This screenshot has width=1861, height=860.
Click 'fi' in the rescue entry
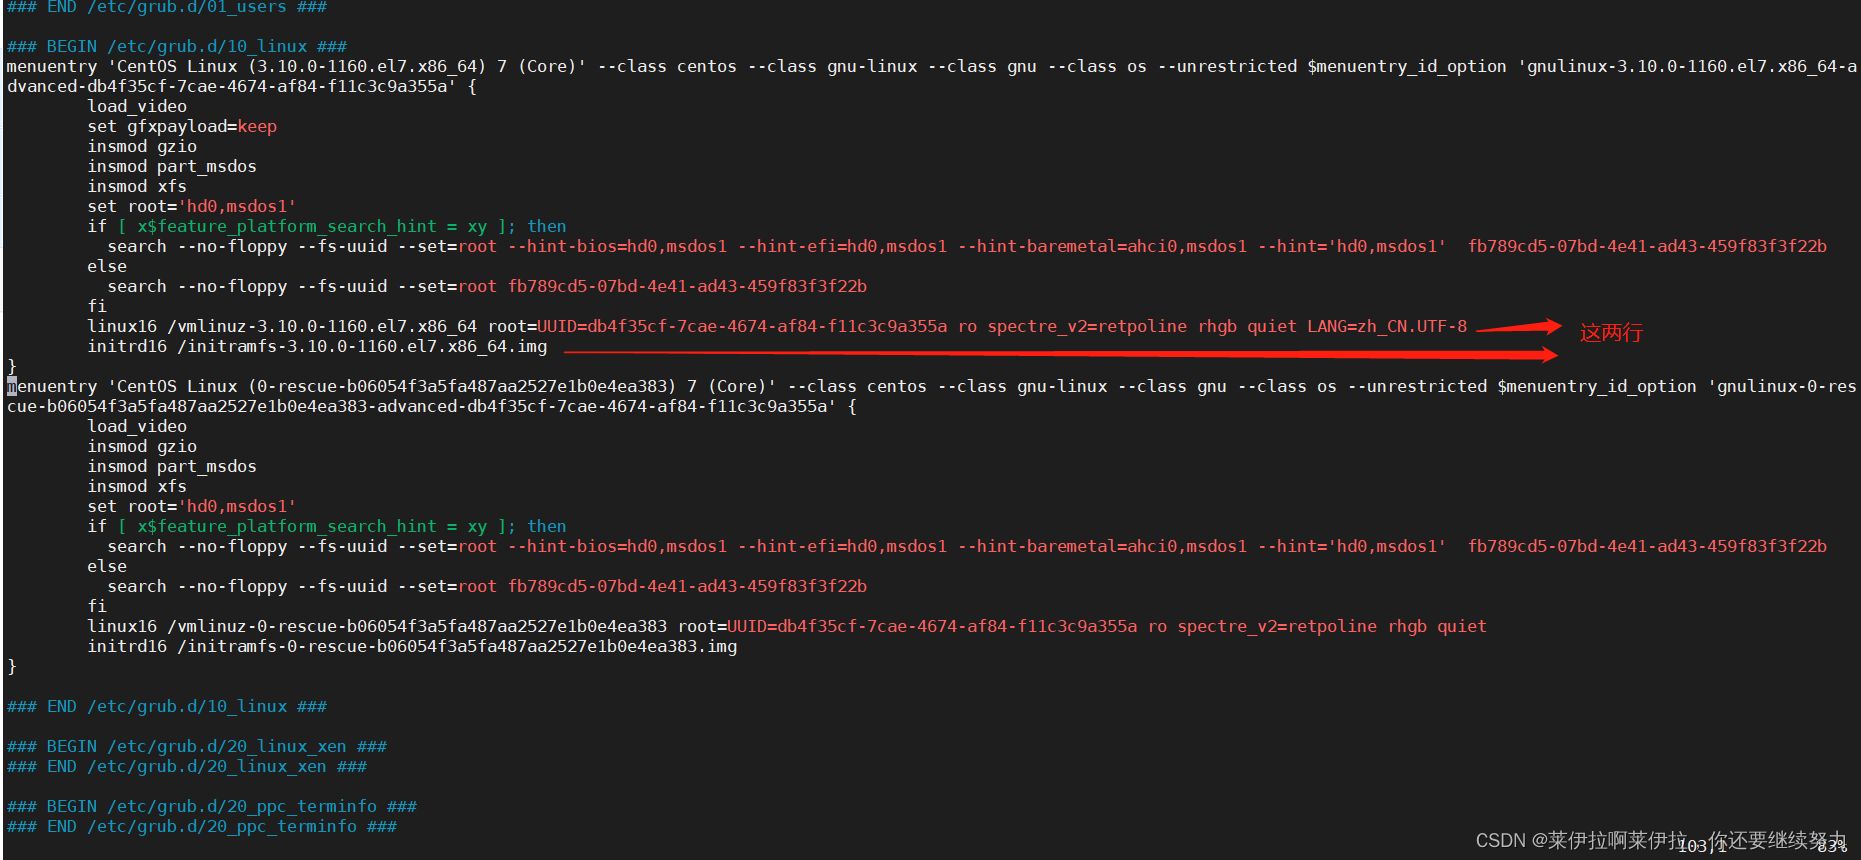click(x=97, y=606)
